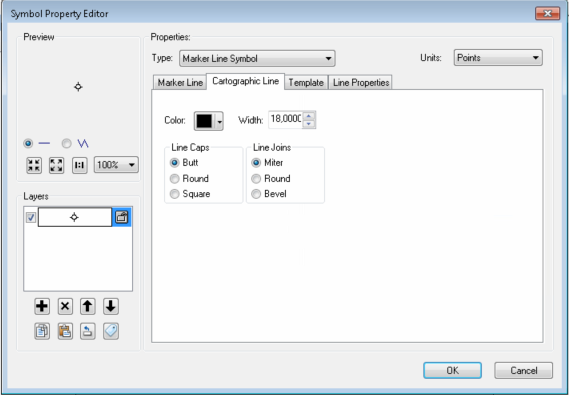Increase Width with up stepper arrow
Viewport: 569px width, 395px height.
click(x=309, y=116)
